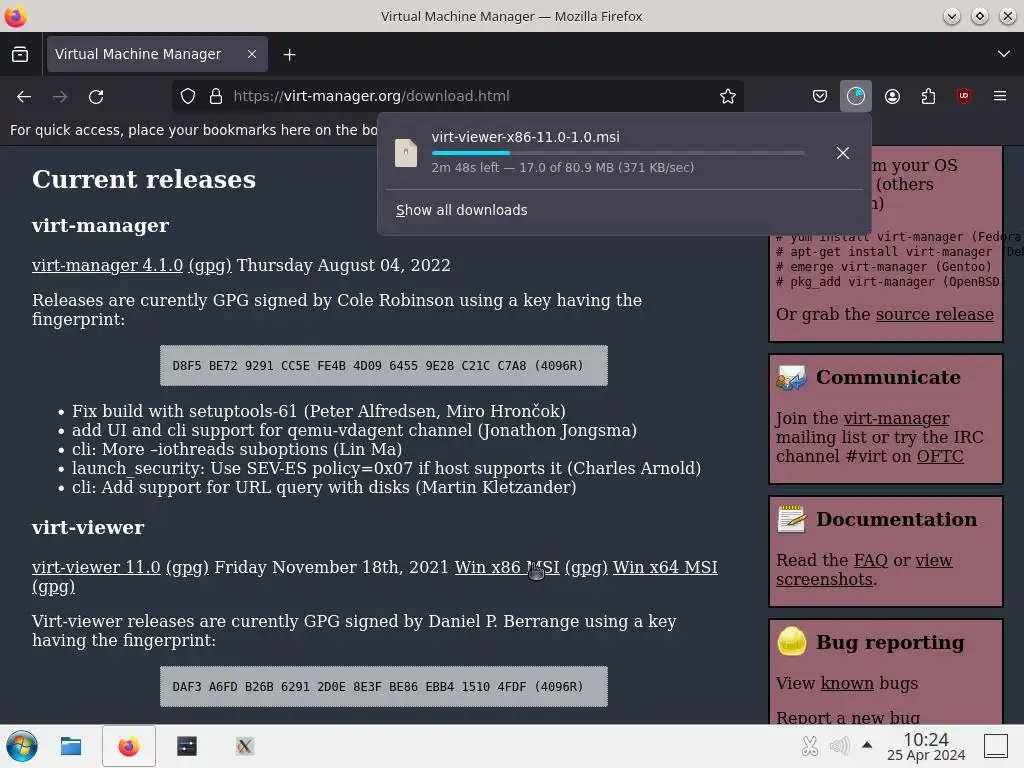
Task: Open the OFTC link
Action: coord(940,456)
